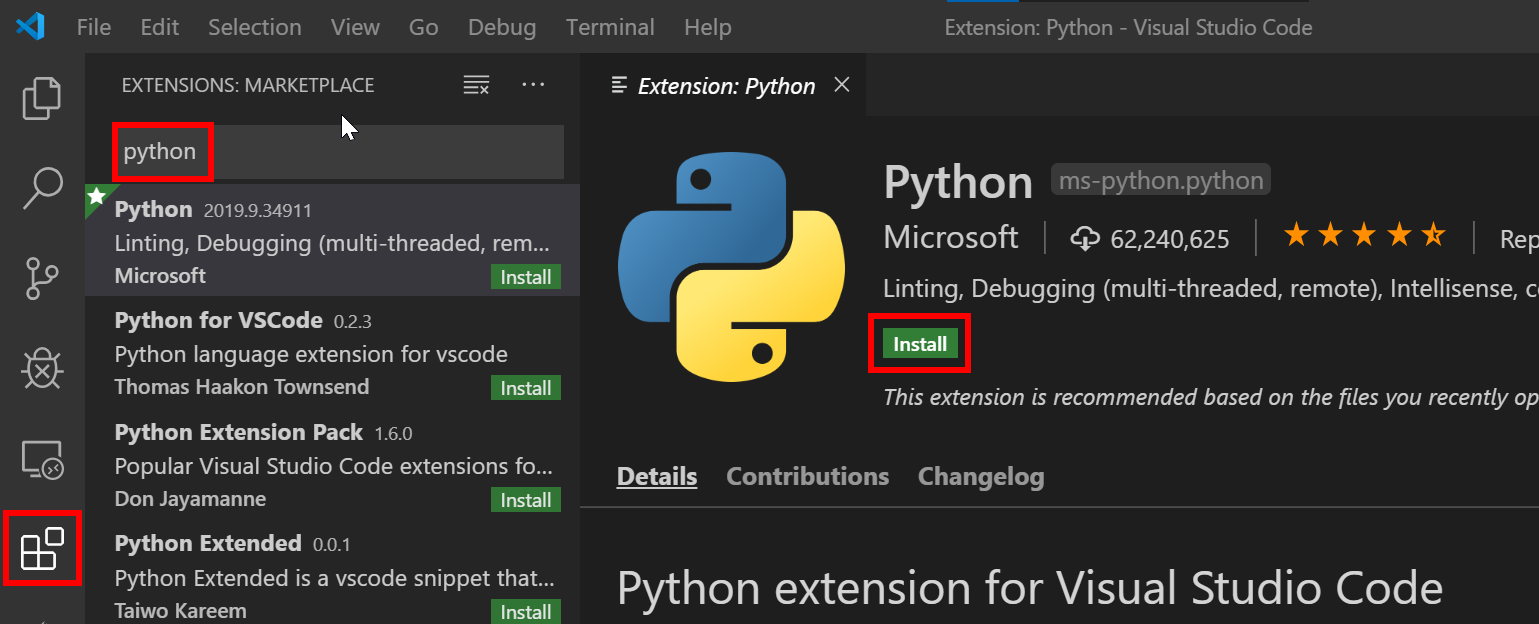This screenshot has height=624, width=1539.
Task: Install Python extension from detail page
Action: click(x=920, y=344)
